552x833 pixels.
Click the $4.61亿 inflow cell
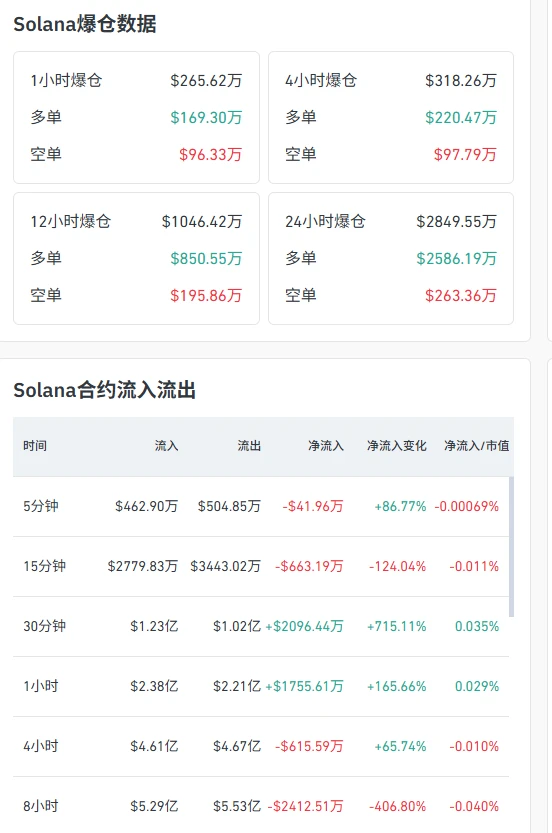coord(154,746)
